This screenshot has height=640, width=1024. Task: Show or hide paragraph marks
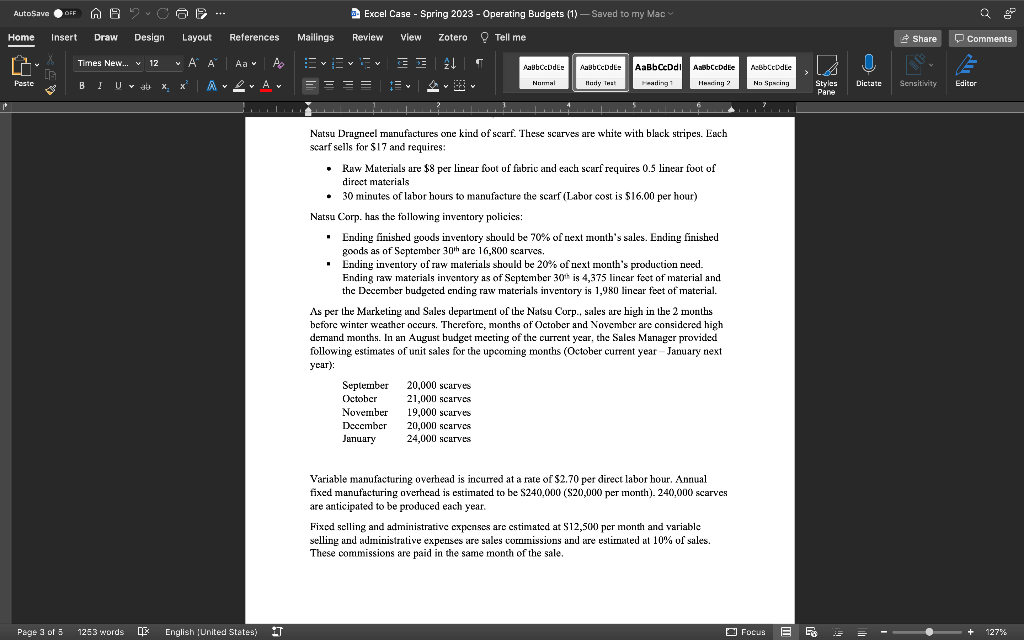tap(479, 63)
